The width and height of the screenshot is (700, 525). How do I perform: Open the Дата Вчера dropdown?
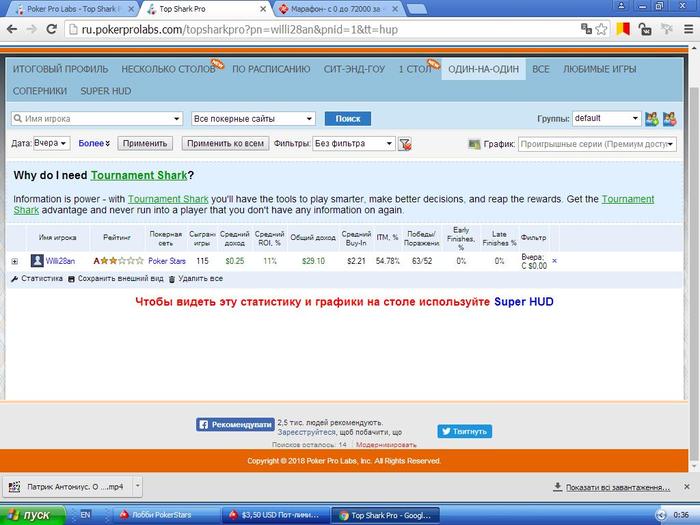point(51,143)
